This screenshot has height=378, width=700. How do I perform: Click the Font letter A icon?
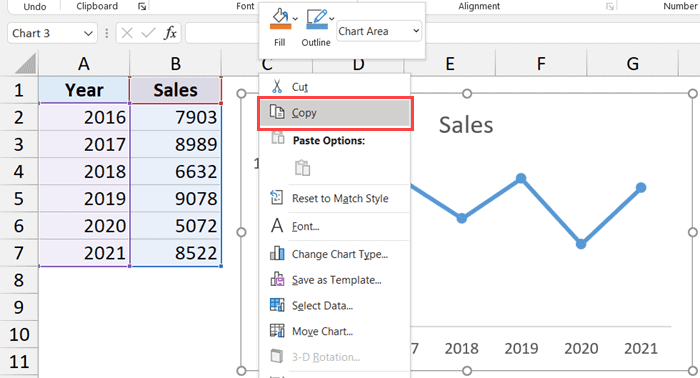[x=277, y=225]
